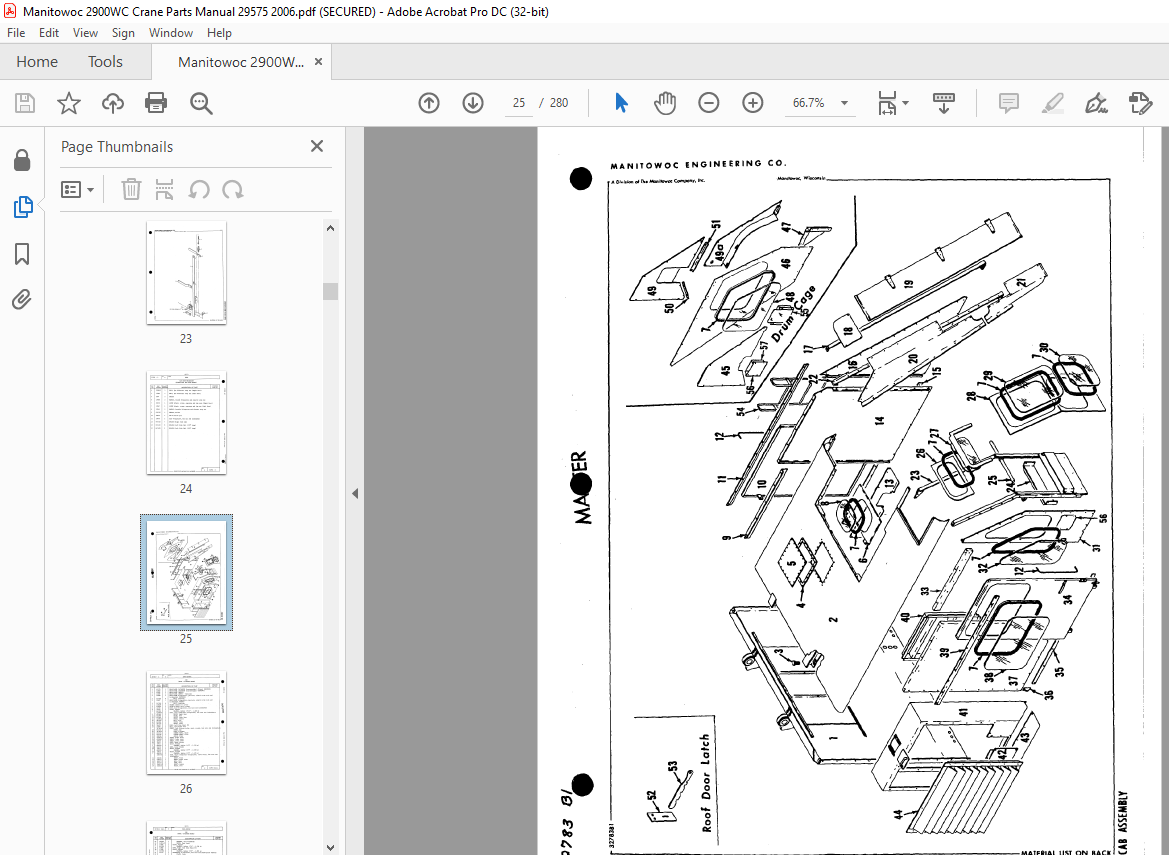This screenshot has width=1169, height=855.
Task: Click the security lock sidebar icon
Action: pos(22,160)
